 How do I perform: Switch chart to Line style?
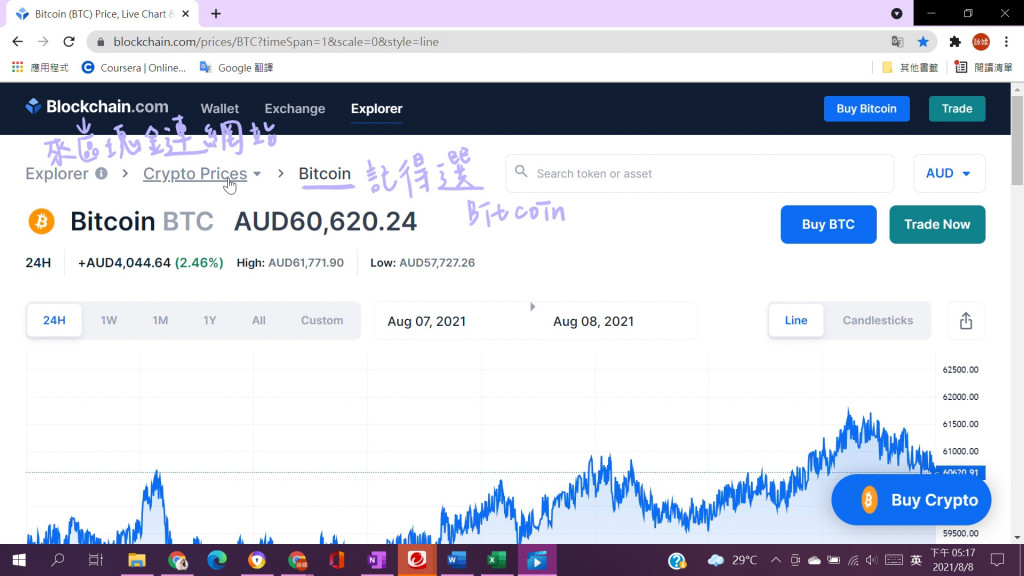[x=795, y=320]
